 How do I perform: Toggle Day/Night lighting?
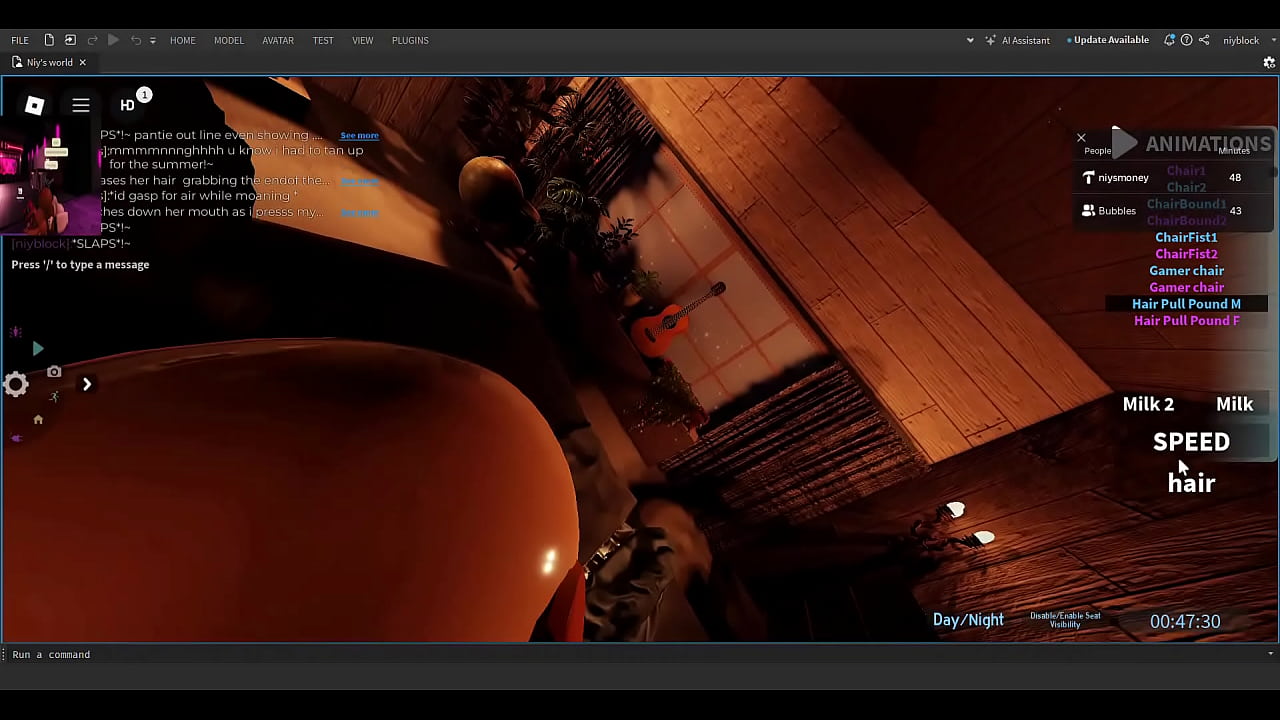coord(967,620)
